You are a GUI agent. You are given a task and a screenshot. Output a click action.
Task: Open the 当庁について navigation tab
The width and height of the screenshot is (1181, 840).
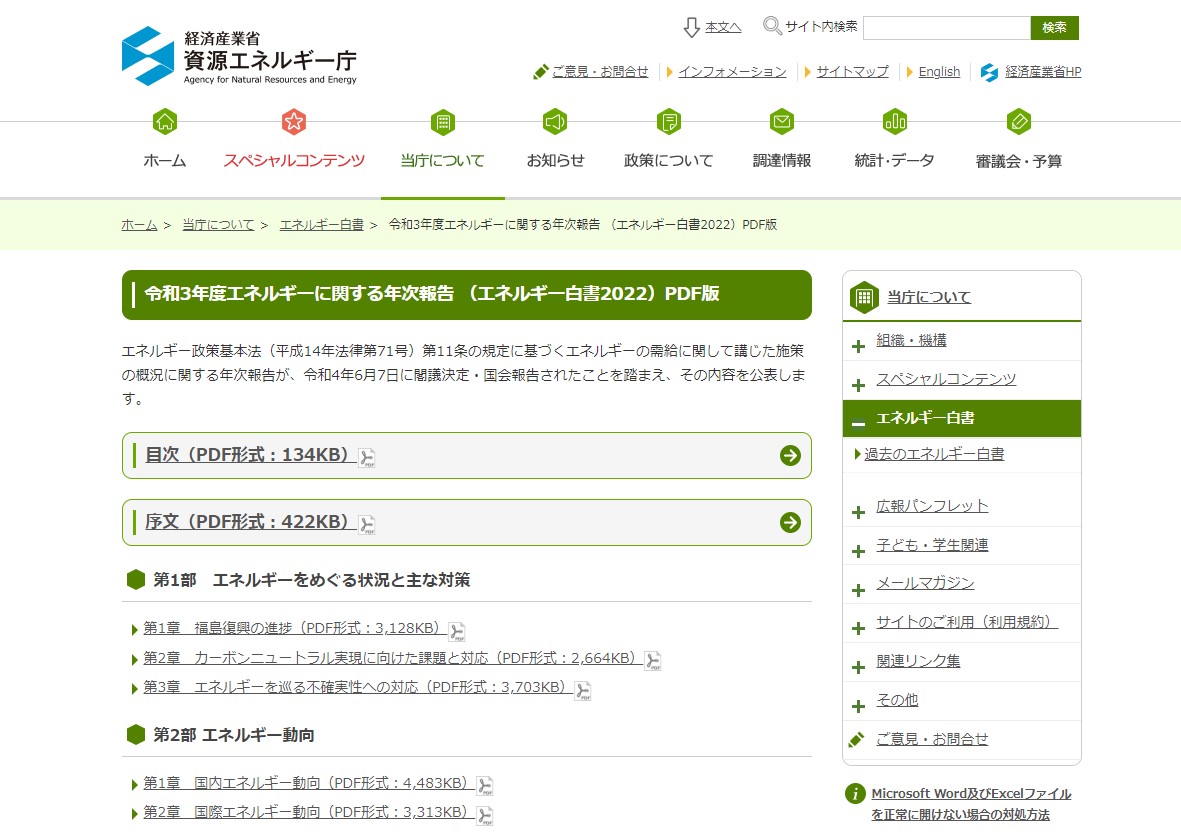(442, 160)
